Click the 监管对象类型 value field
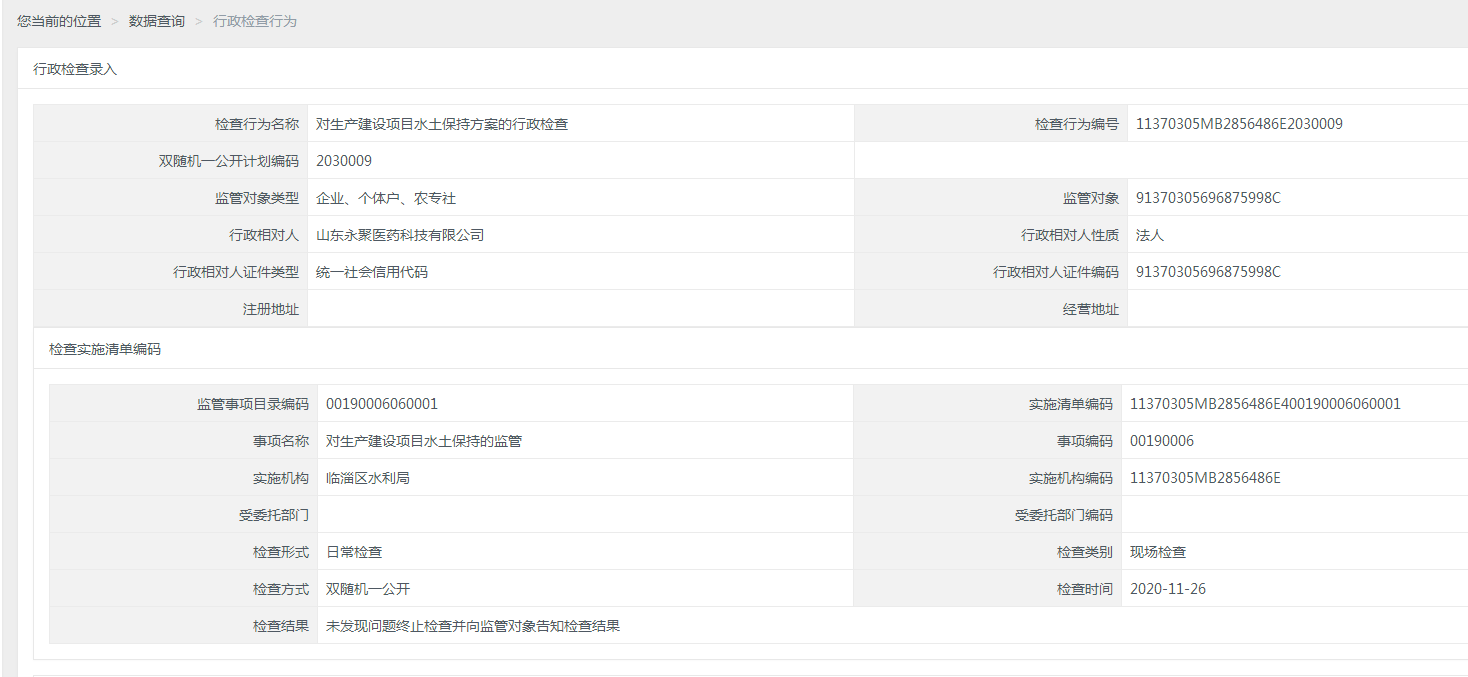 click(x=386, y=198)
